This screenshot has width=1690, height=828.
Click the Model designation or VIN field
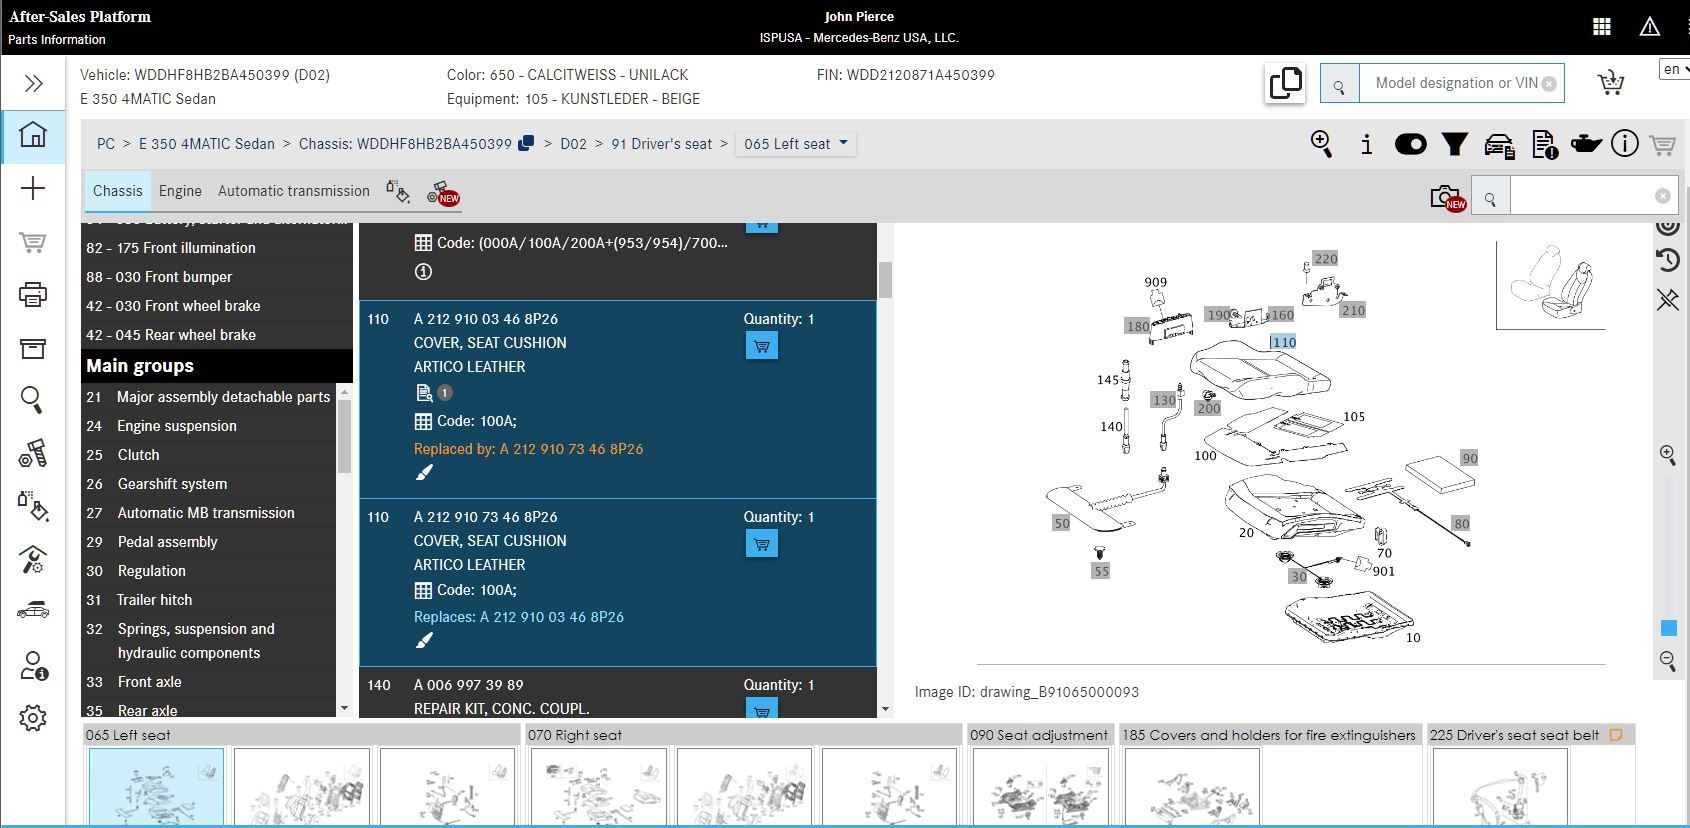click(1455, 83)
